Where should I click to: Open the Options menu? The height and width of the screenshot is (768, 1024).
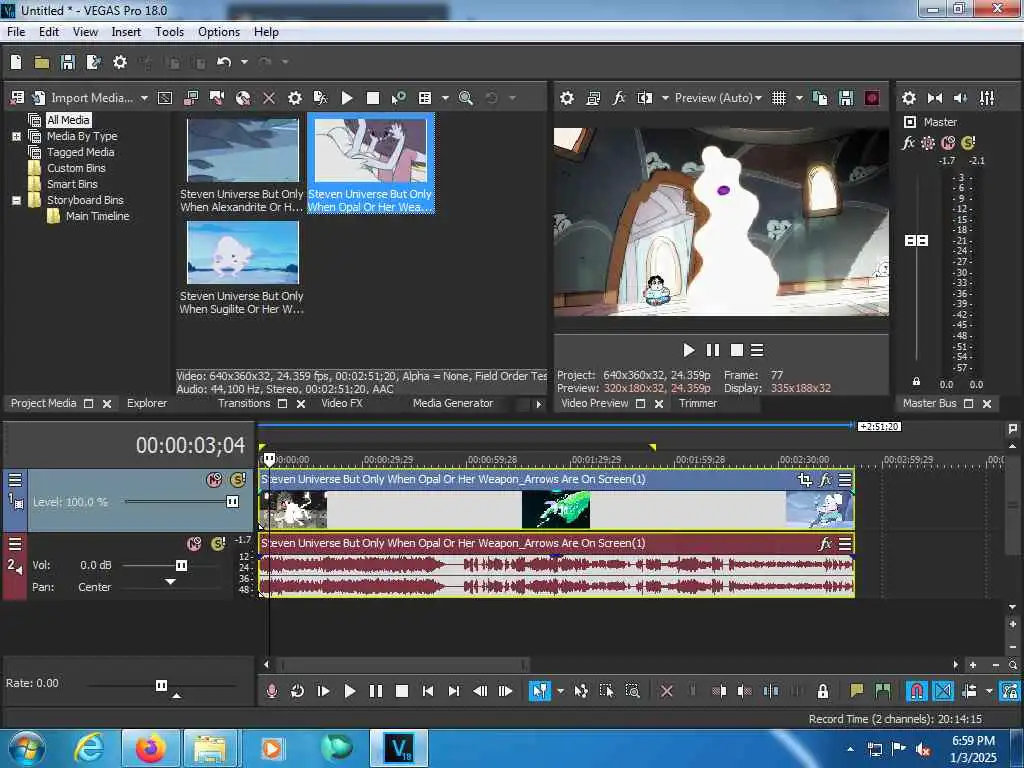click(x=219, y=32)
